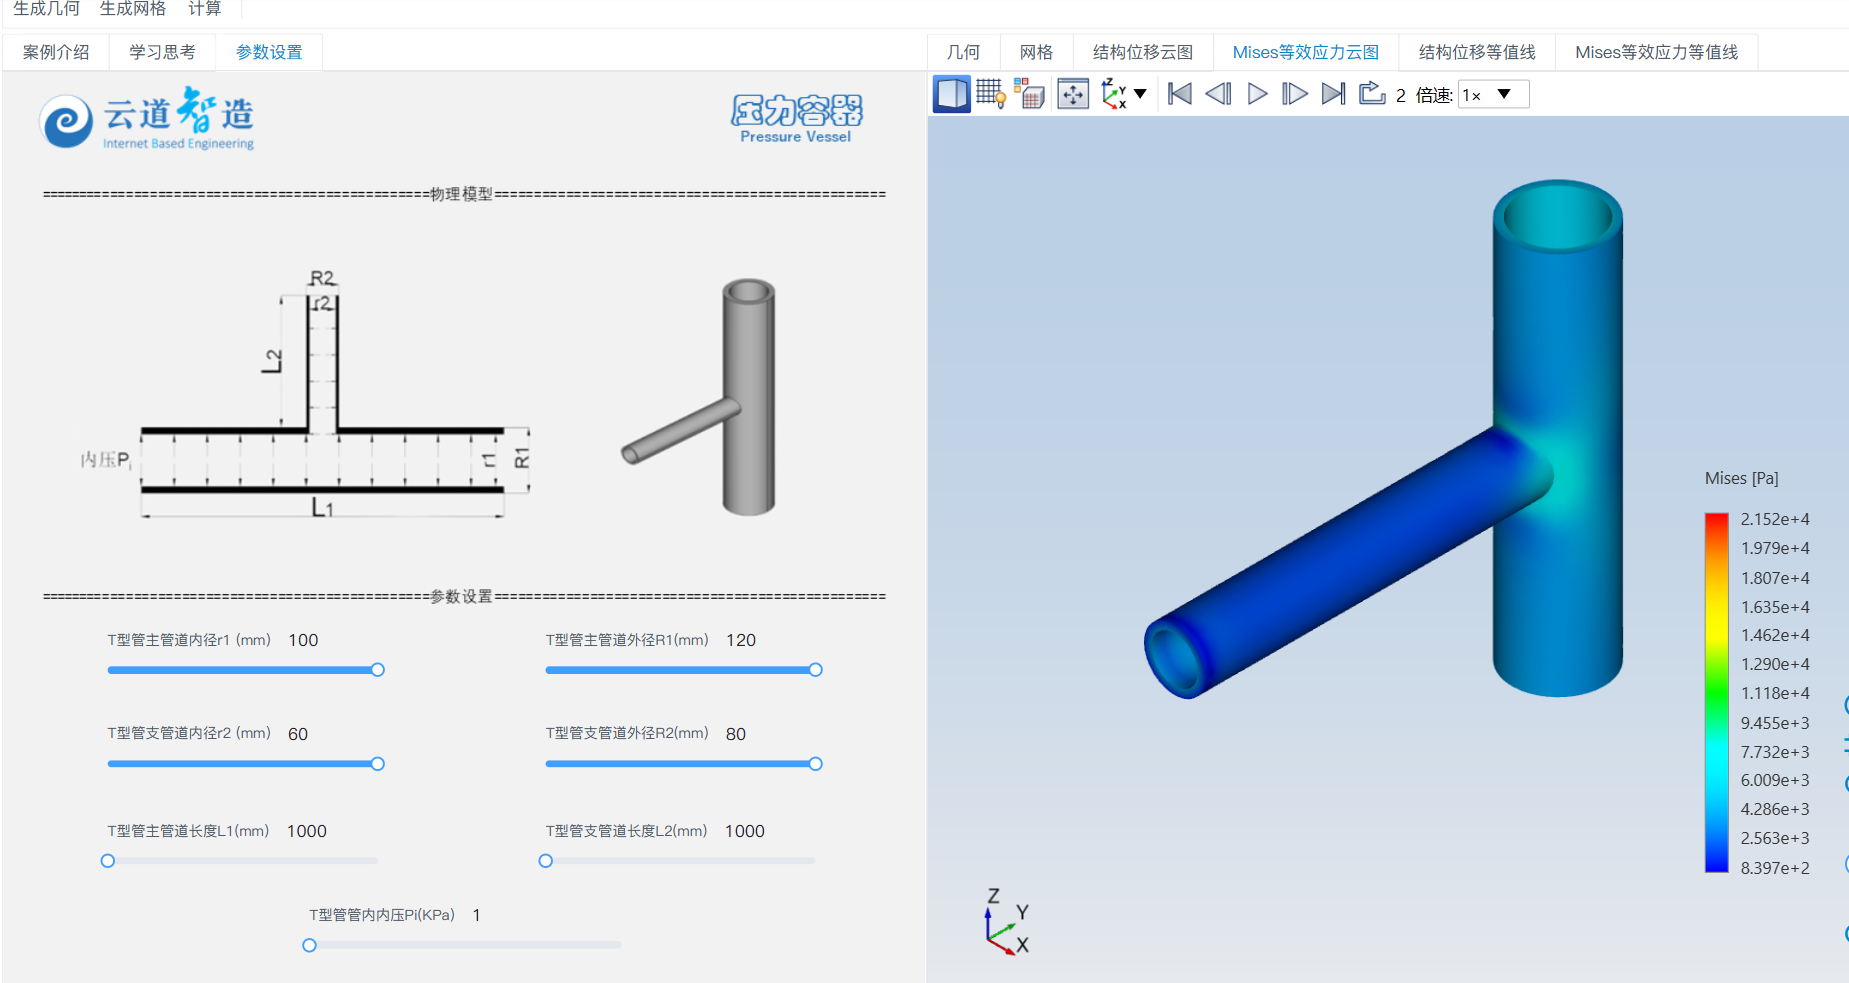The image size is (1849, 983).
Task: Click the legend maximum value 2.152e+4
Action: 1775,519
